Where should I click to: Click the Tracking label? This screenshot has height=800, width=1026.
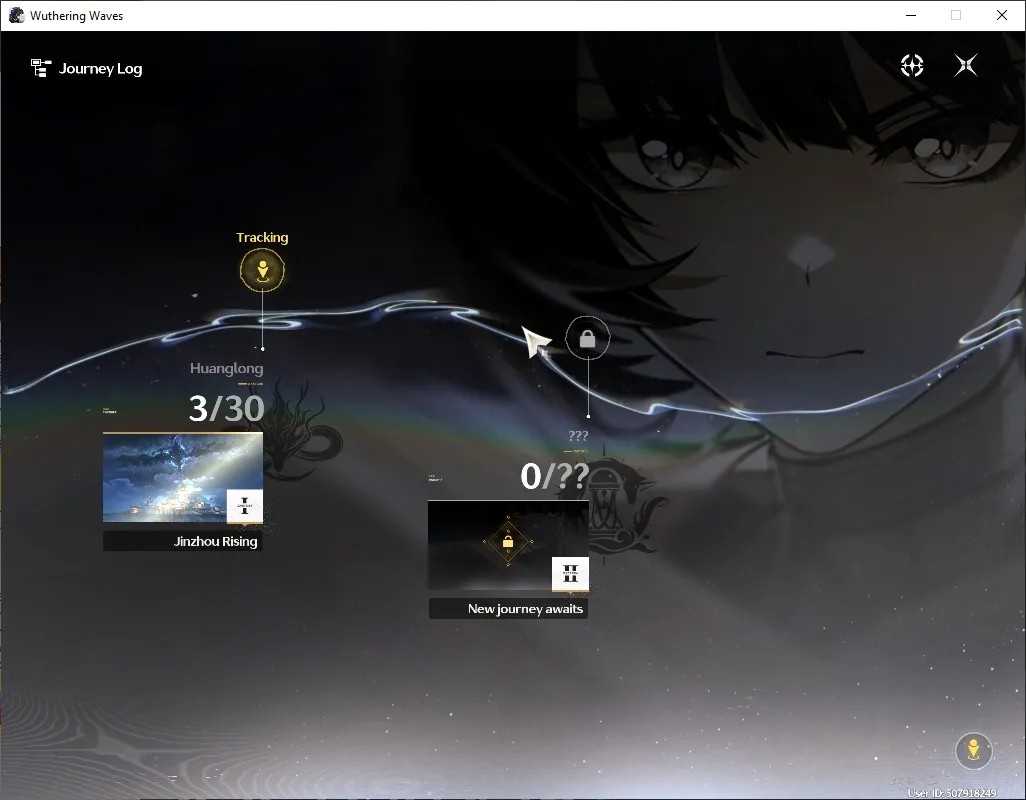[262, 237]
